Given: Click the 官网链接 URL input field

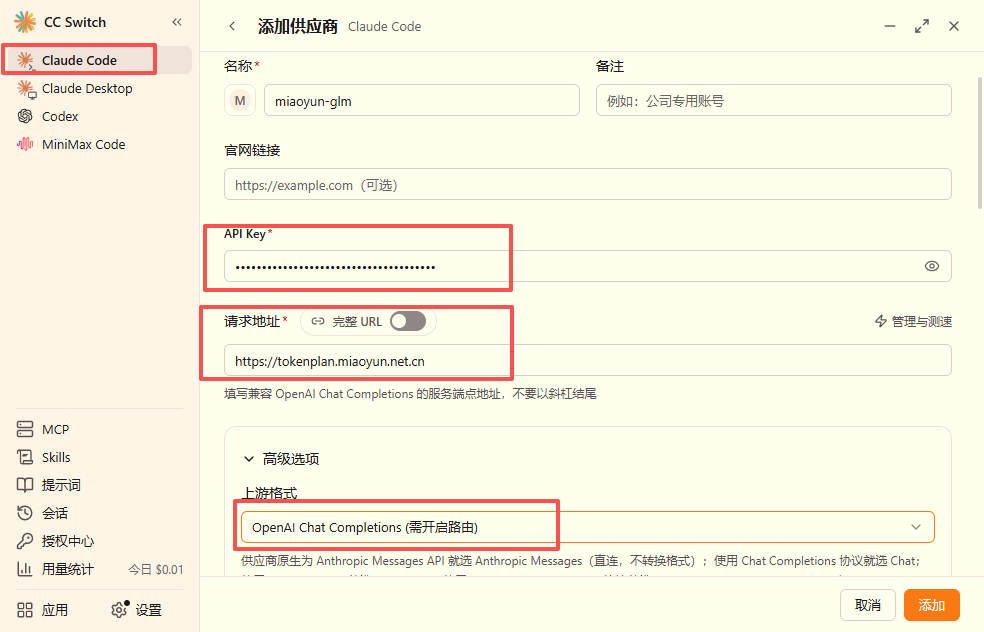Looking at the screenshot, I should pos(588,185).
